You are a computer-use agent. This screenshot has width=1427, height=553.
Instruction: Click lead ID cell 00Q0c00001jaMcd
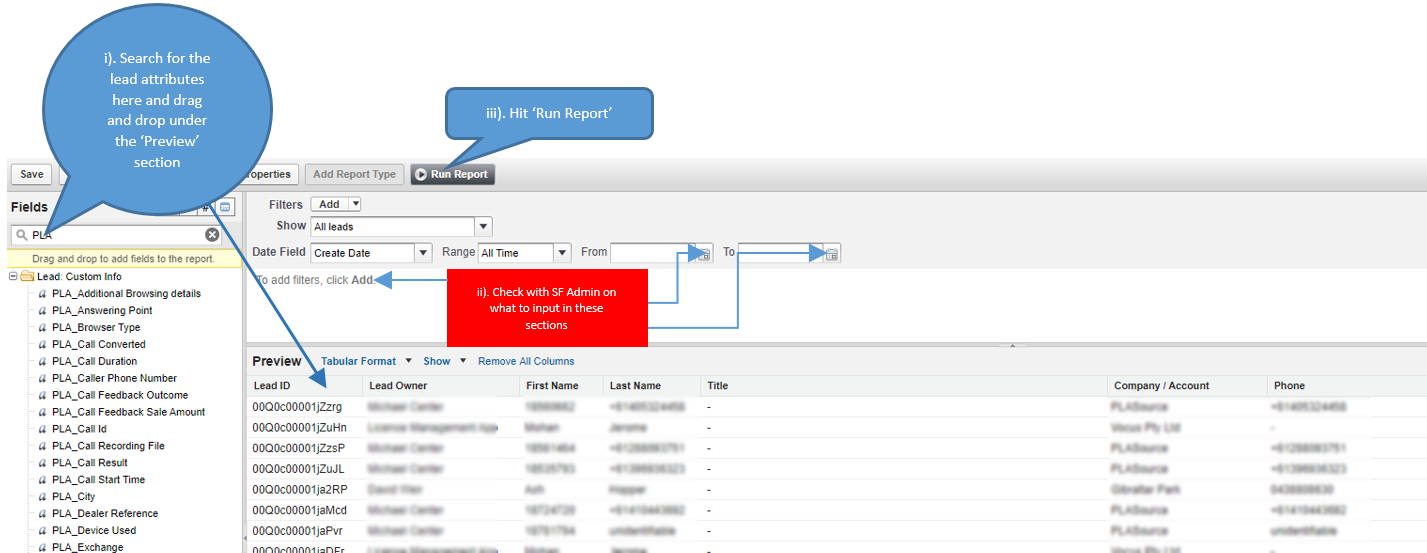(300, 510)
